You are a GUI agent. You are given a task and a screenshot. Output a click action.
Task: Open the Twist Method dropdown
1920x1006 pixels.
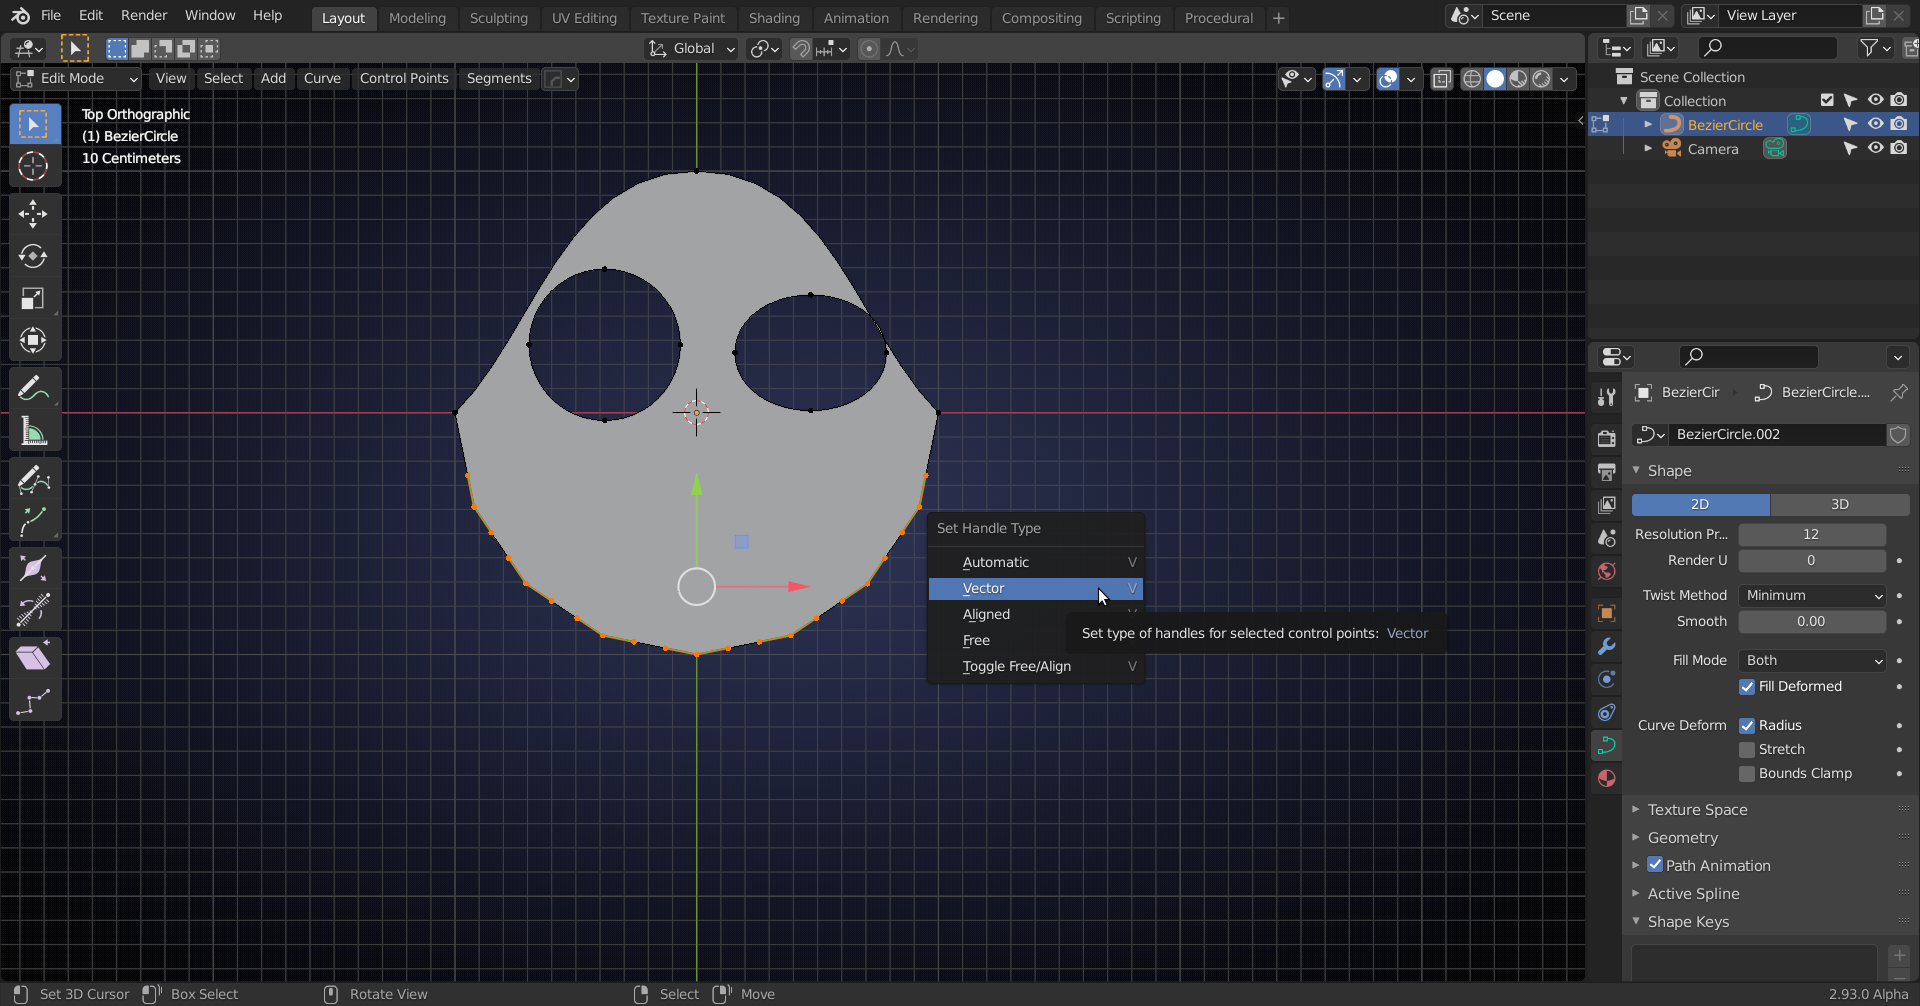pos(1812,596)
